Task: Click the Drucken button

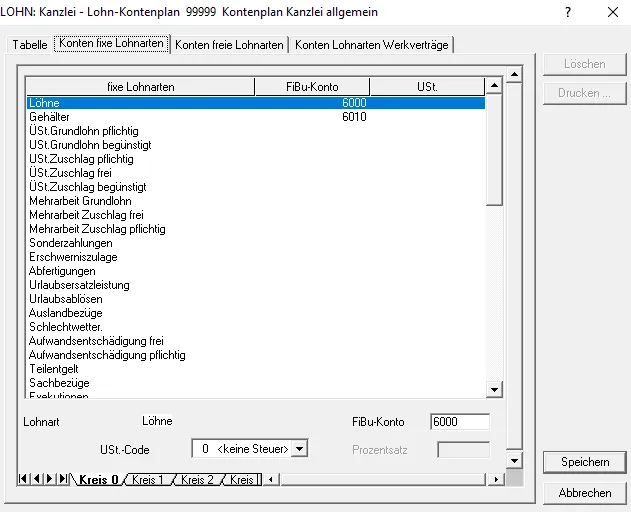Action: [x=585, y=93]
